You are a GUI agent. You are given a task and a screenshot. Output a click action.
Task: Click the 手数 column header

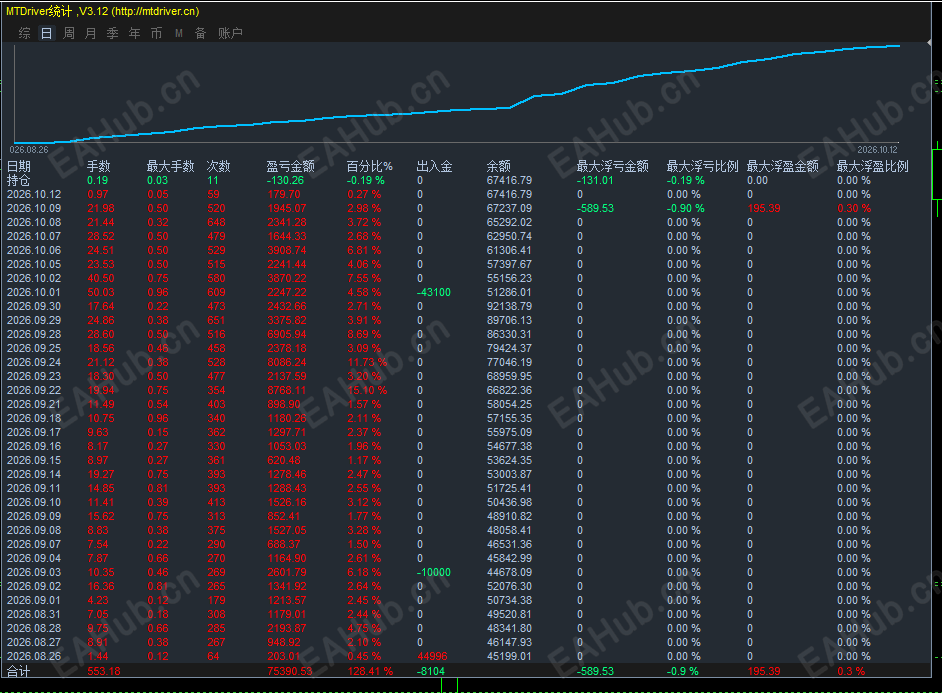tap(99, 166)
